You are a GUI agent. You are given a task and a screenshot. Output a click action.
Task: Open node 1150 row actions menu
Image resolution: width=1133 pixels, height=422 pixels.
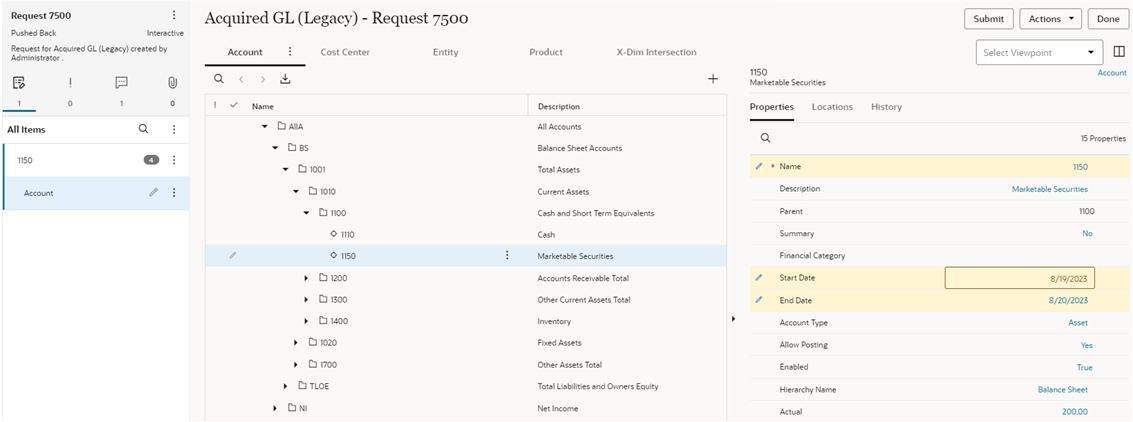[507, 256]
